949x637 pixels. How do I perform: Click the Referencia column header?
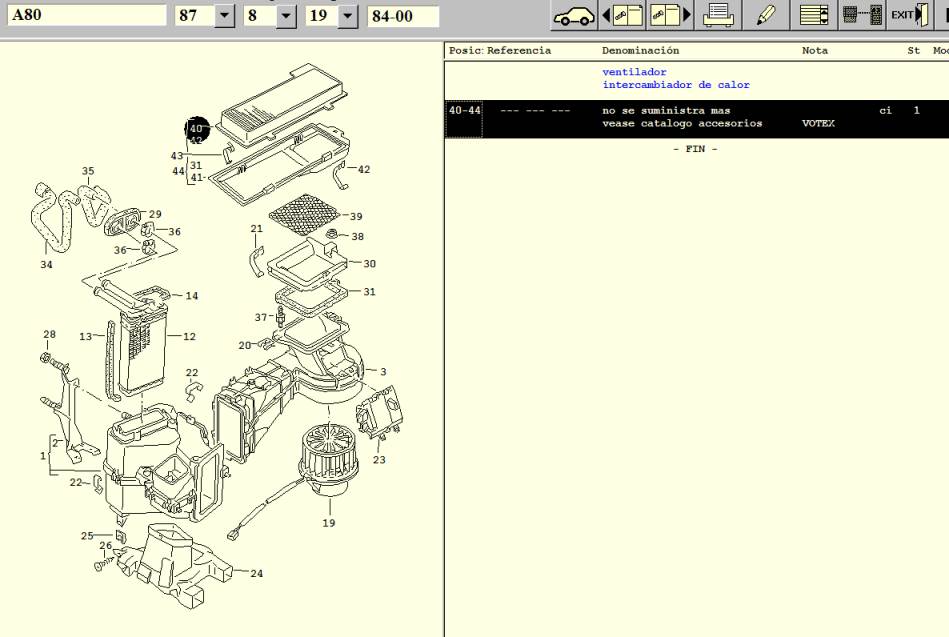[518, 50]
